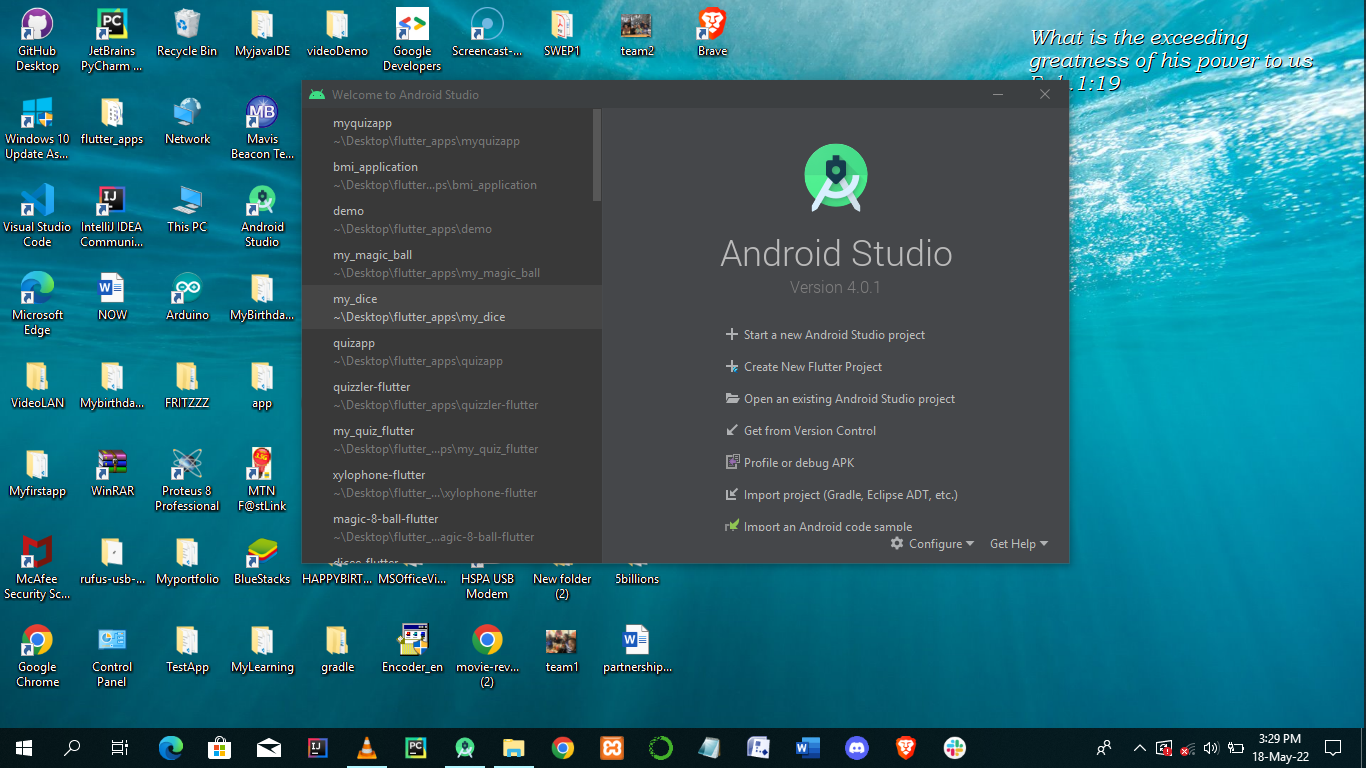Viewport: 1366px width, 768px height.
Task: Select the NOW Word document on desktop
Action: (112, 298)
